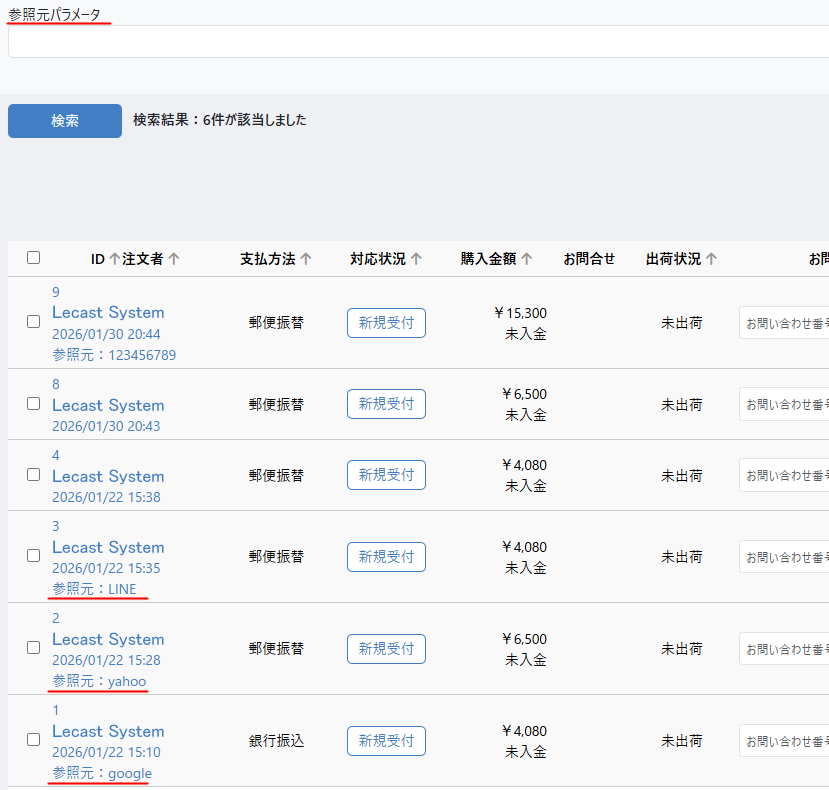
Task: Sort by 支払方法 column arrow icon
Action: pos(306,259)
